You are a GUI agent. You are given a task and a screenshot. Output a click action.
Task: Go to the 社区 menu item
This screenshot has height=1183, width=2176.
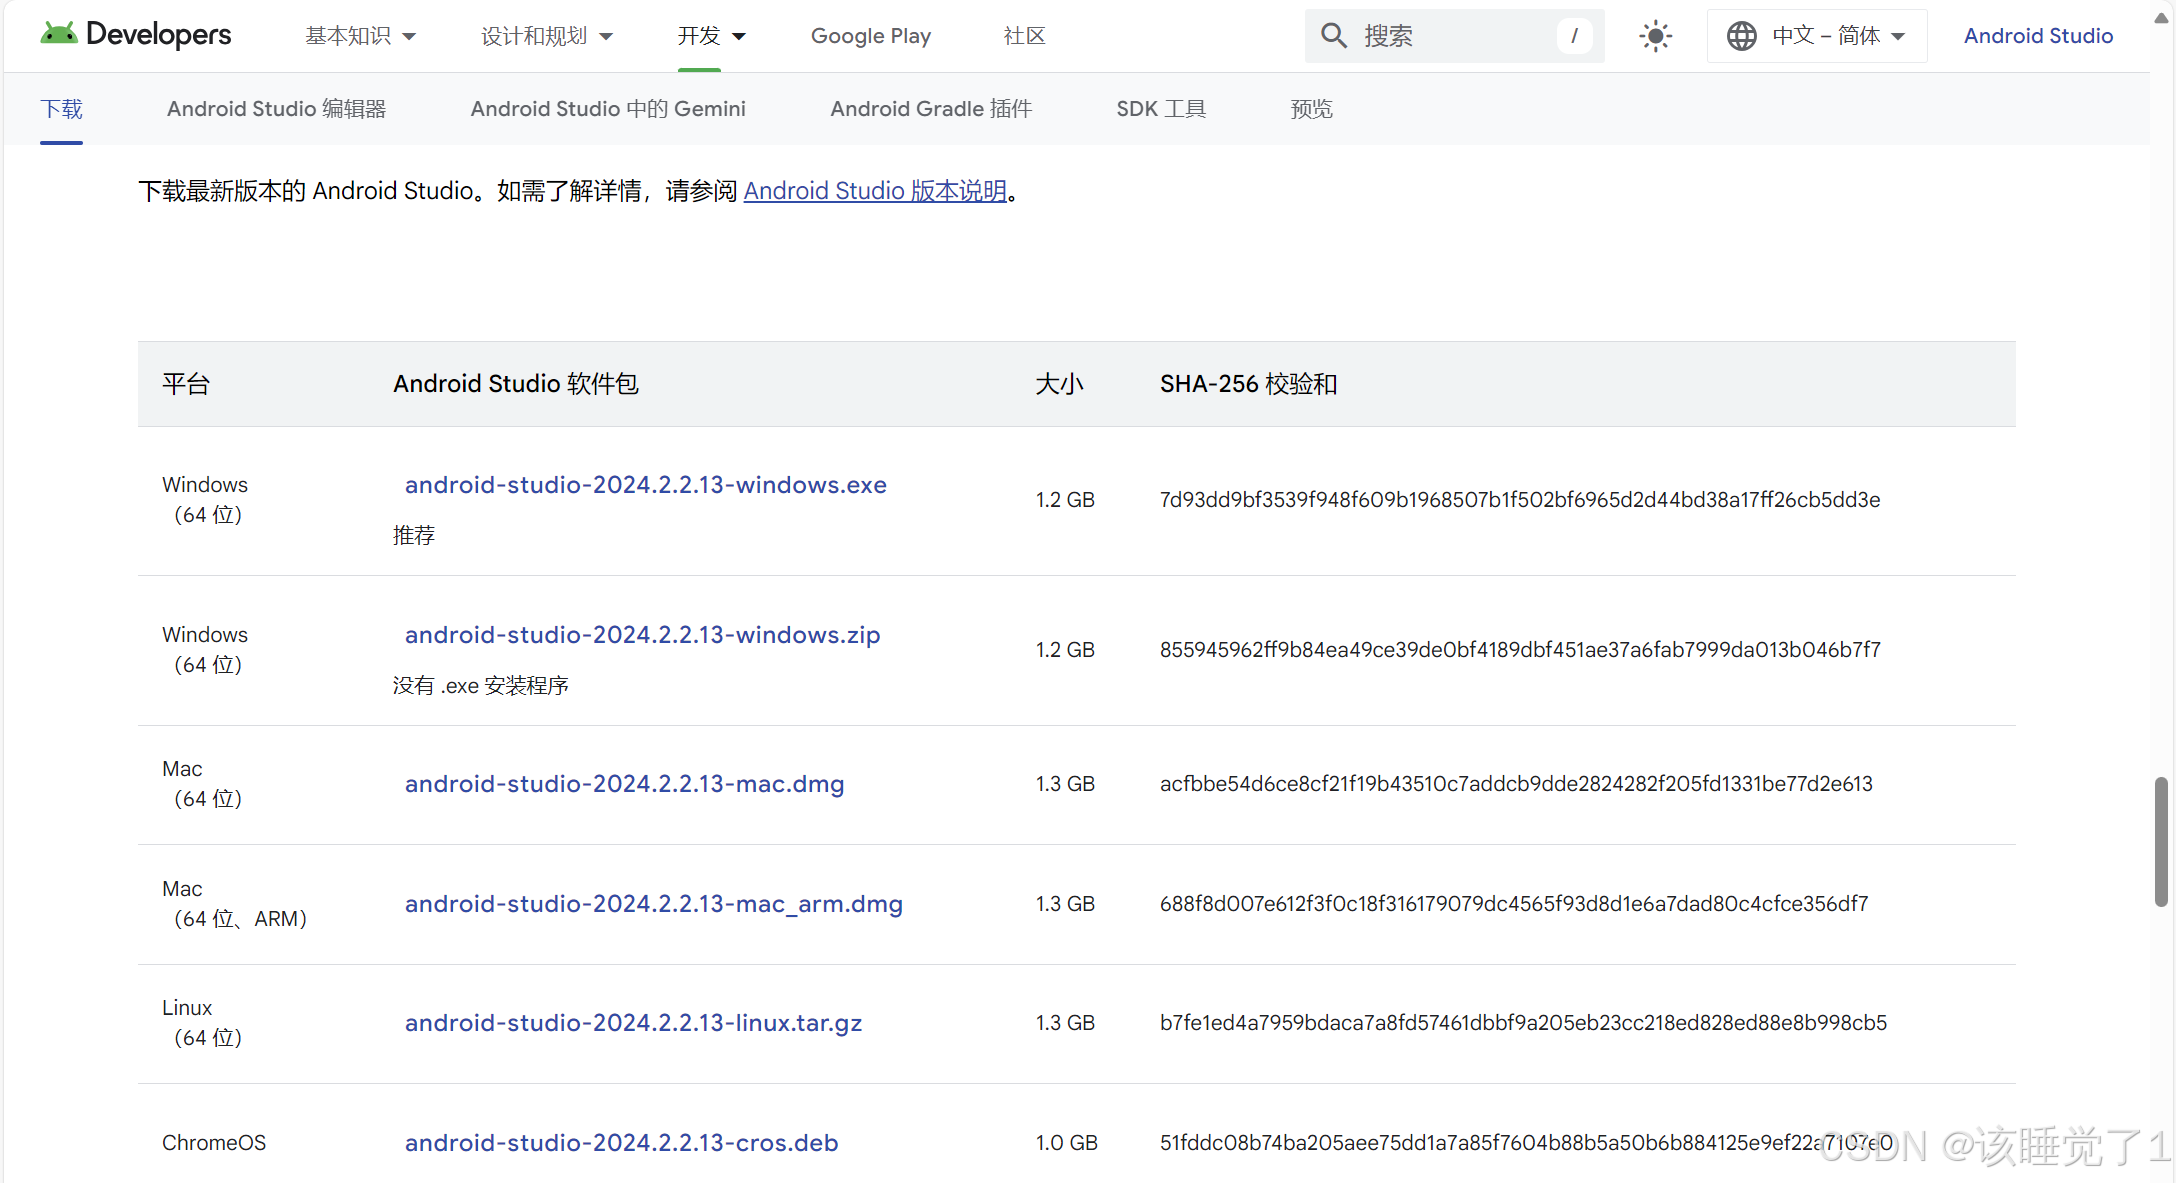point(1024,36)
